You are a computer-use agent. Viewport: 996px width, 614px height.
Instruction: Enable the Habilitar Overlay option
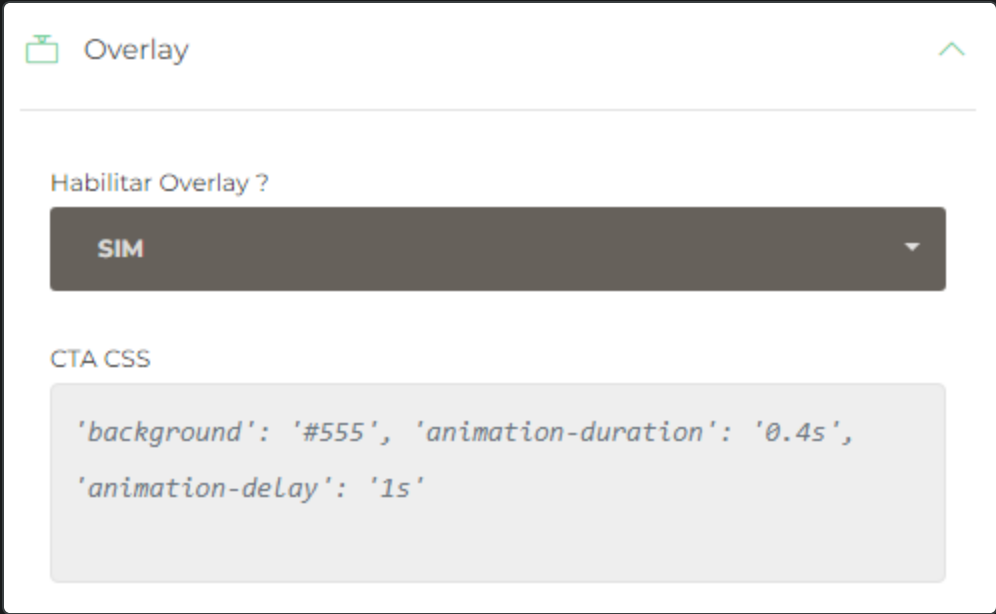(497, 248)
